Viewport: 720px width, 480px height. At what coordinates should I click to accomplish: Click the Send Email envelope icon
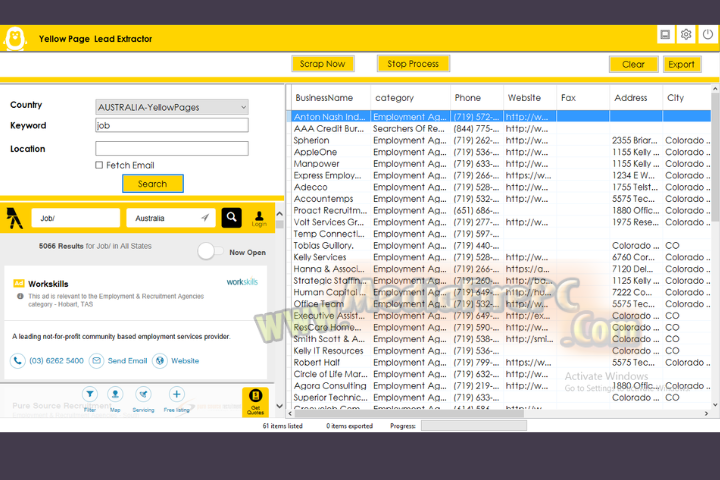[x=96, y=361]
